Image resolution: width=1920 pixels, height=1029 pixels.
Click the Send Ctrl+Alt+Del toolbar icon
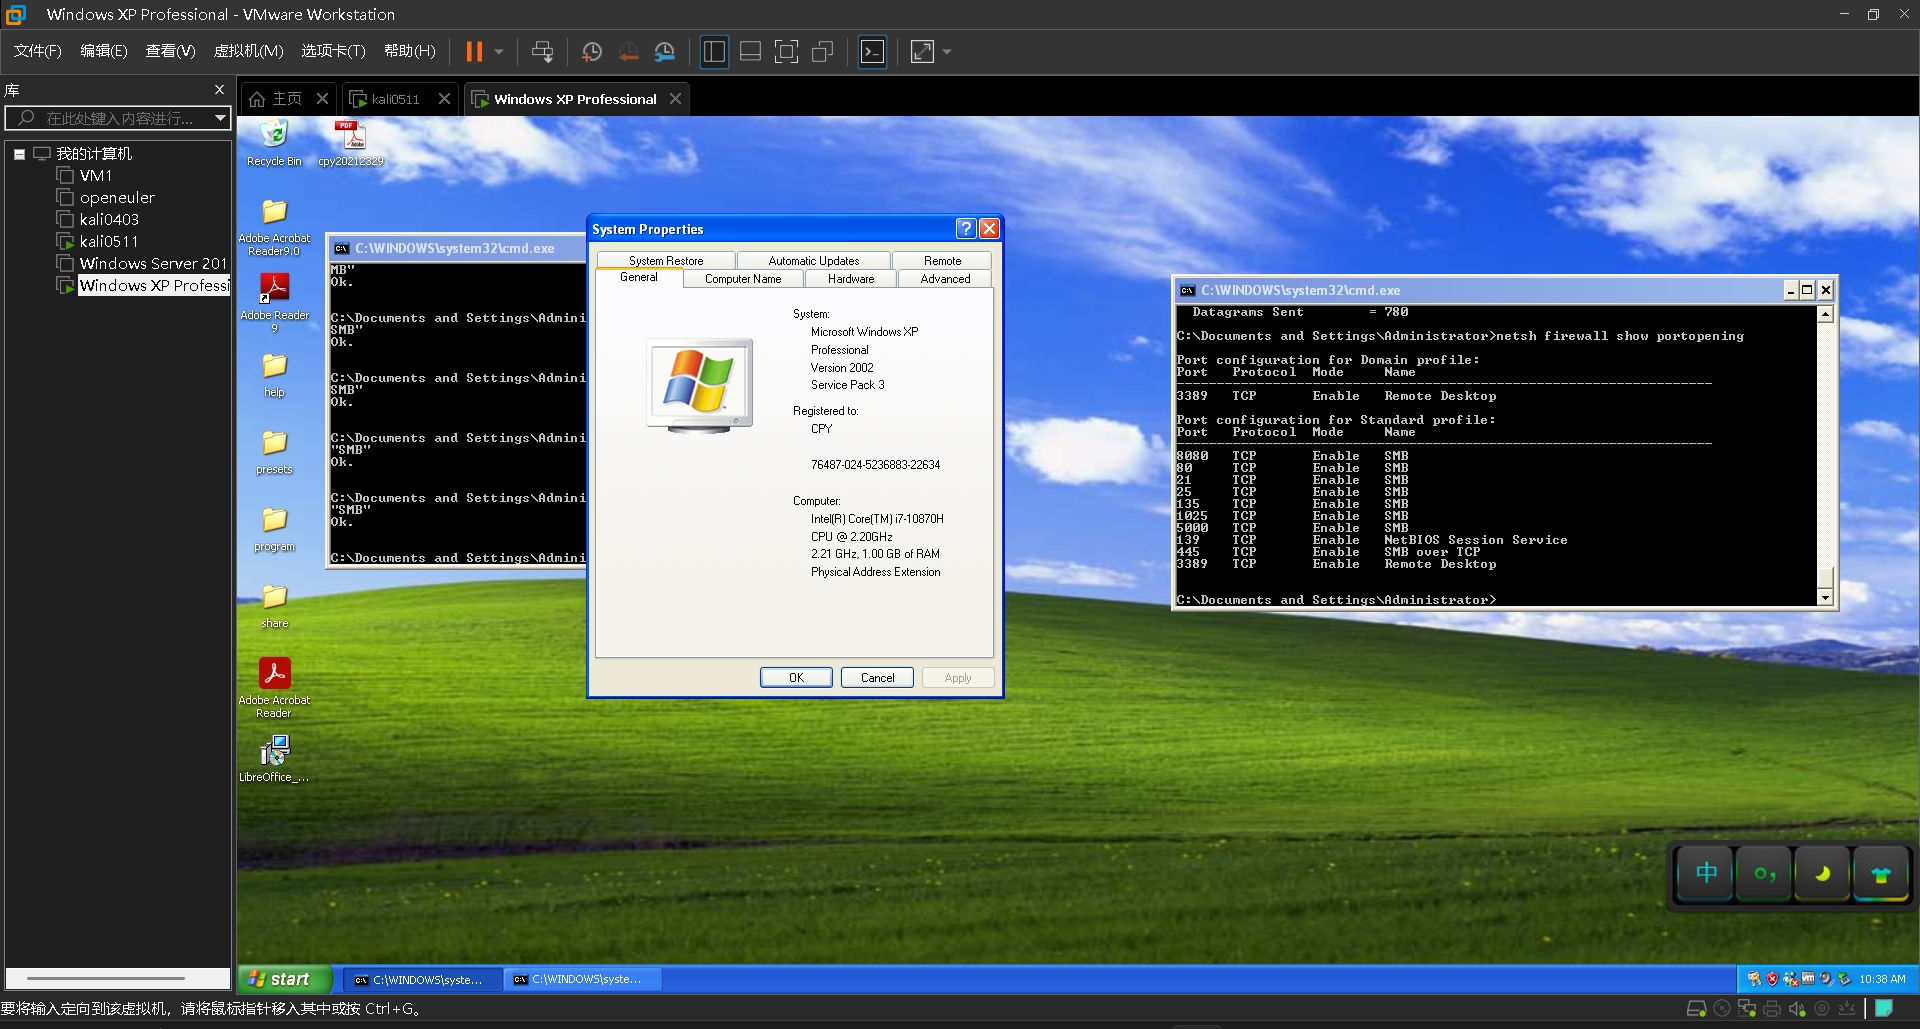tap(542, 52)
